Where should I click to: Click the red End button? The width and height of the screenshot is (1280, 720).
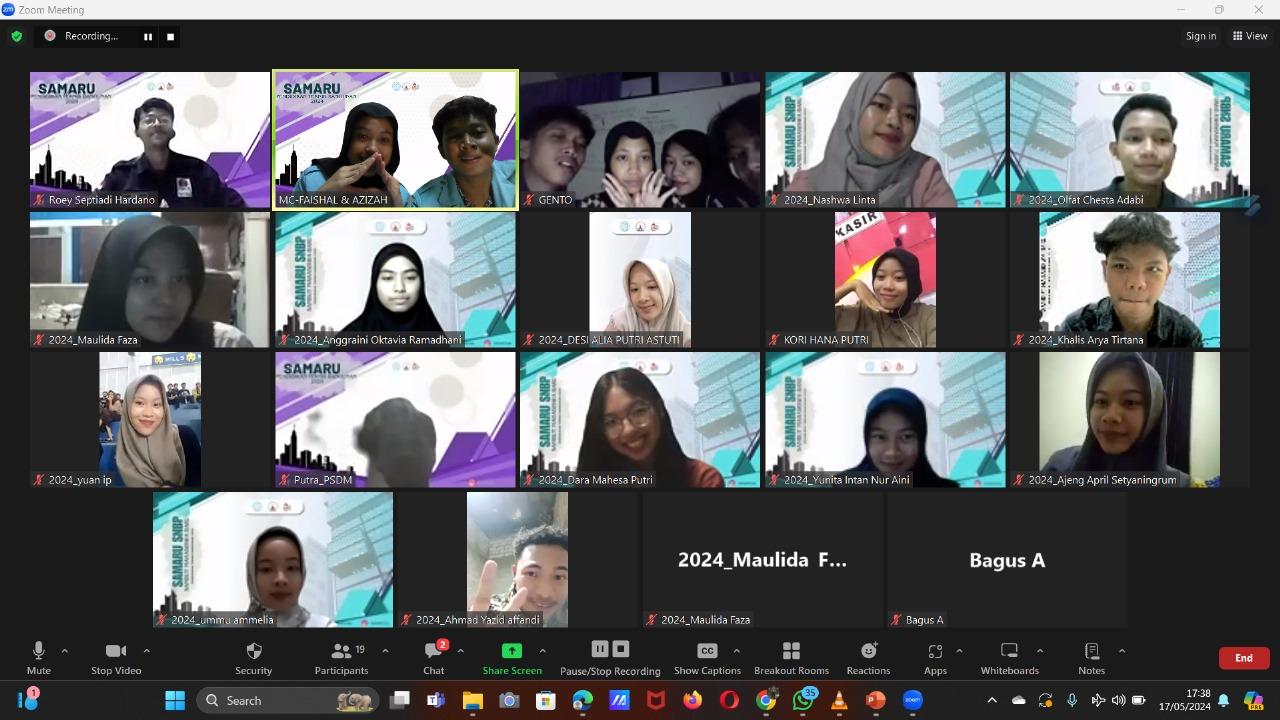(x=1243, y=658)
